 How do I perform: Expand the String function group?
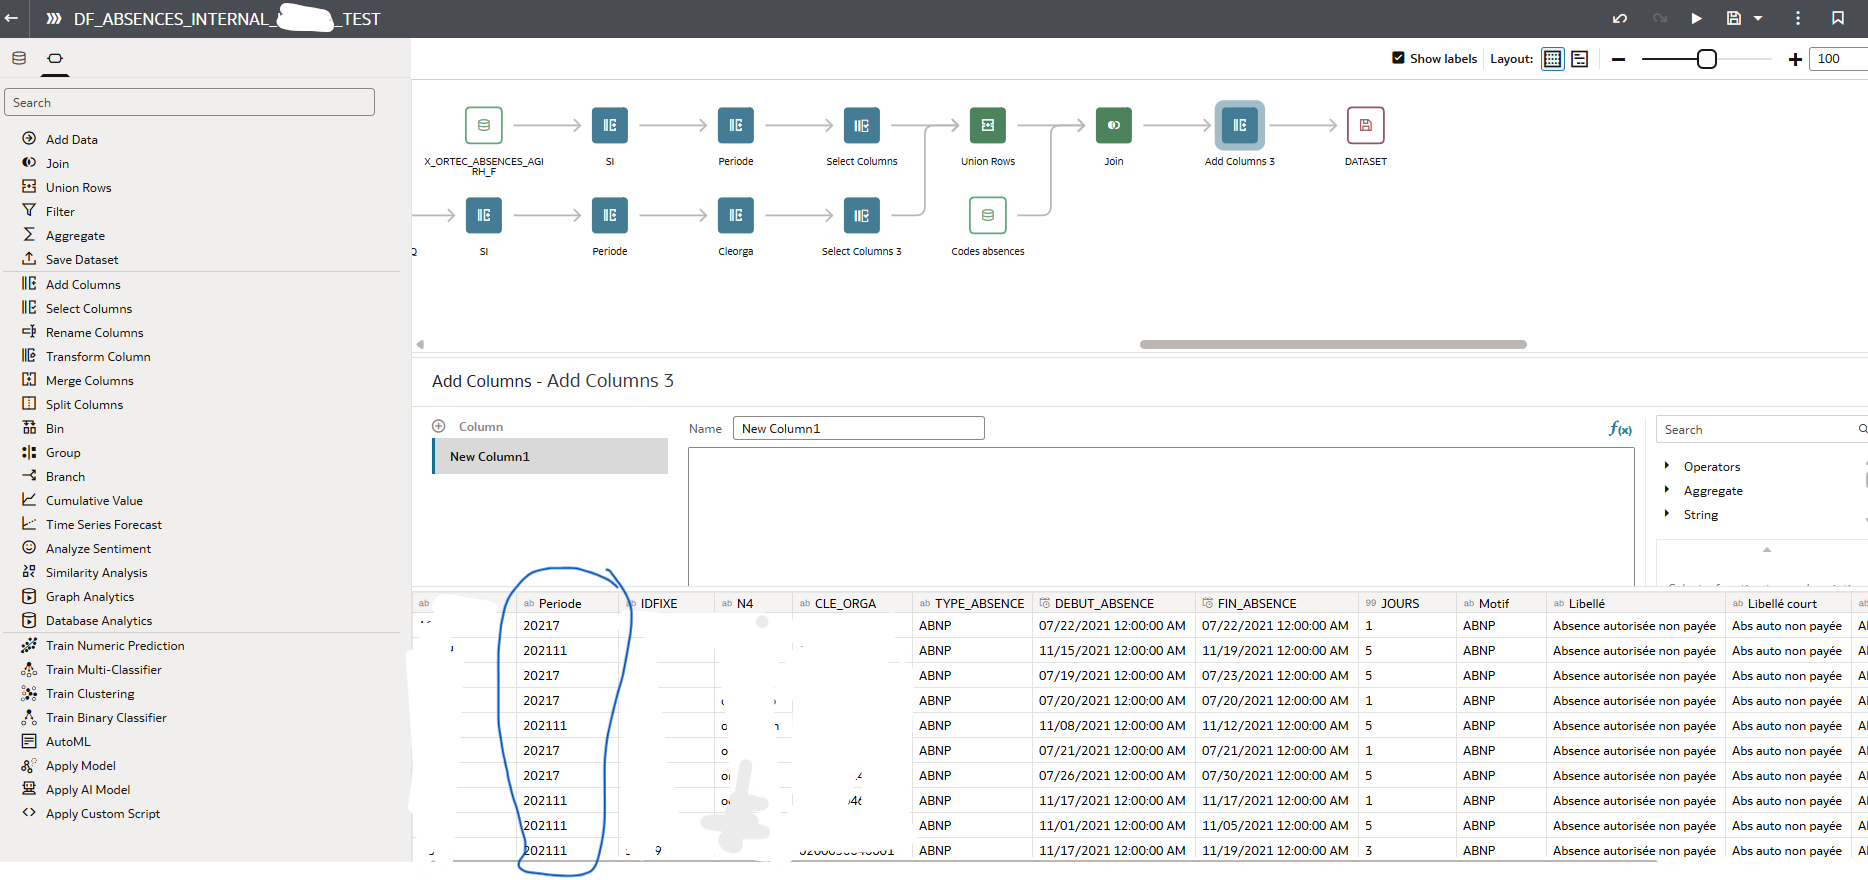(1667, 514)
